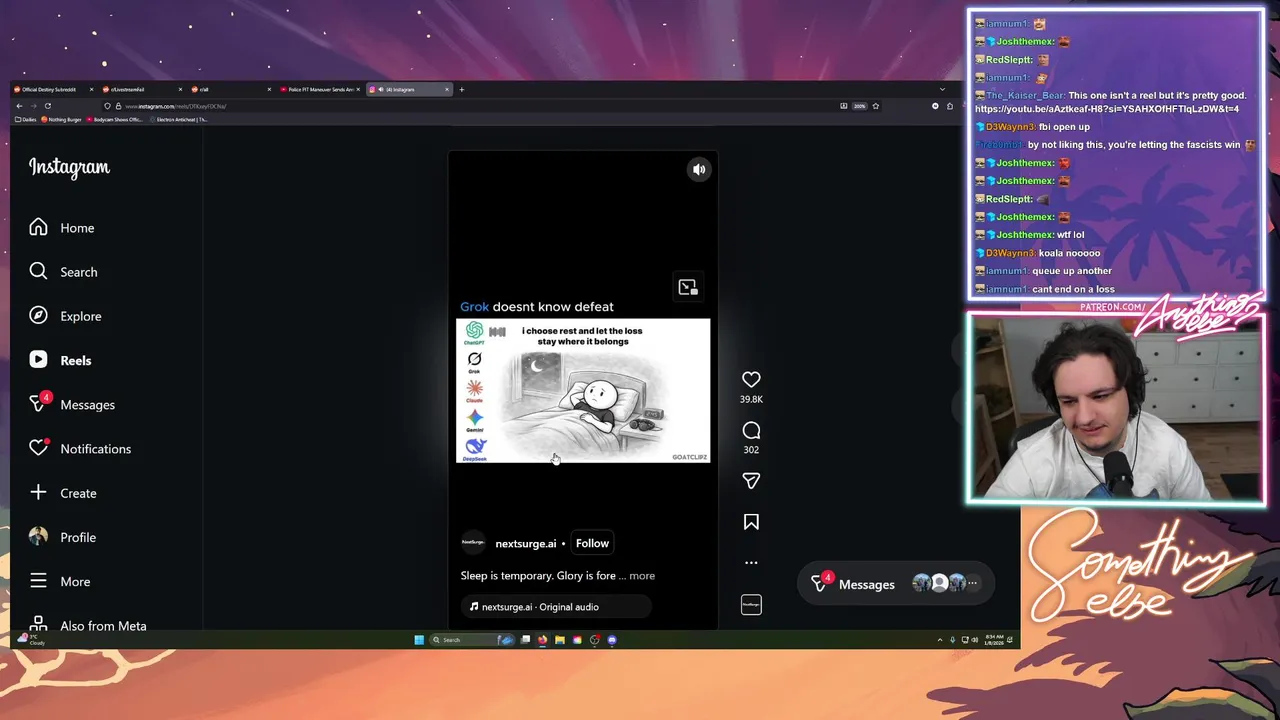Click the nextsurge.ai avatar
The image size is (1280, 720).
click(473, 543)
